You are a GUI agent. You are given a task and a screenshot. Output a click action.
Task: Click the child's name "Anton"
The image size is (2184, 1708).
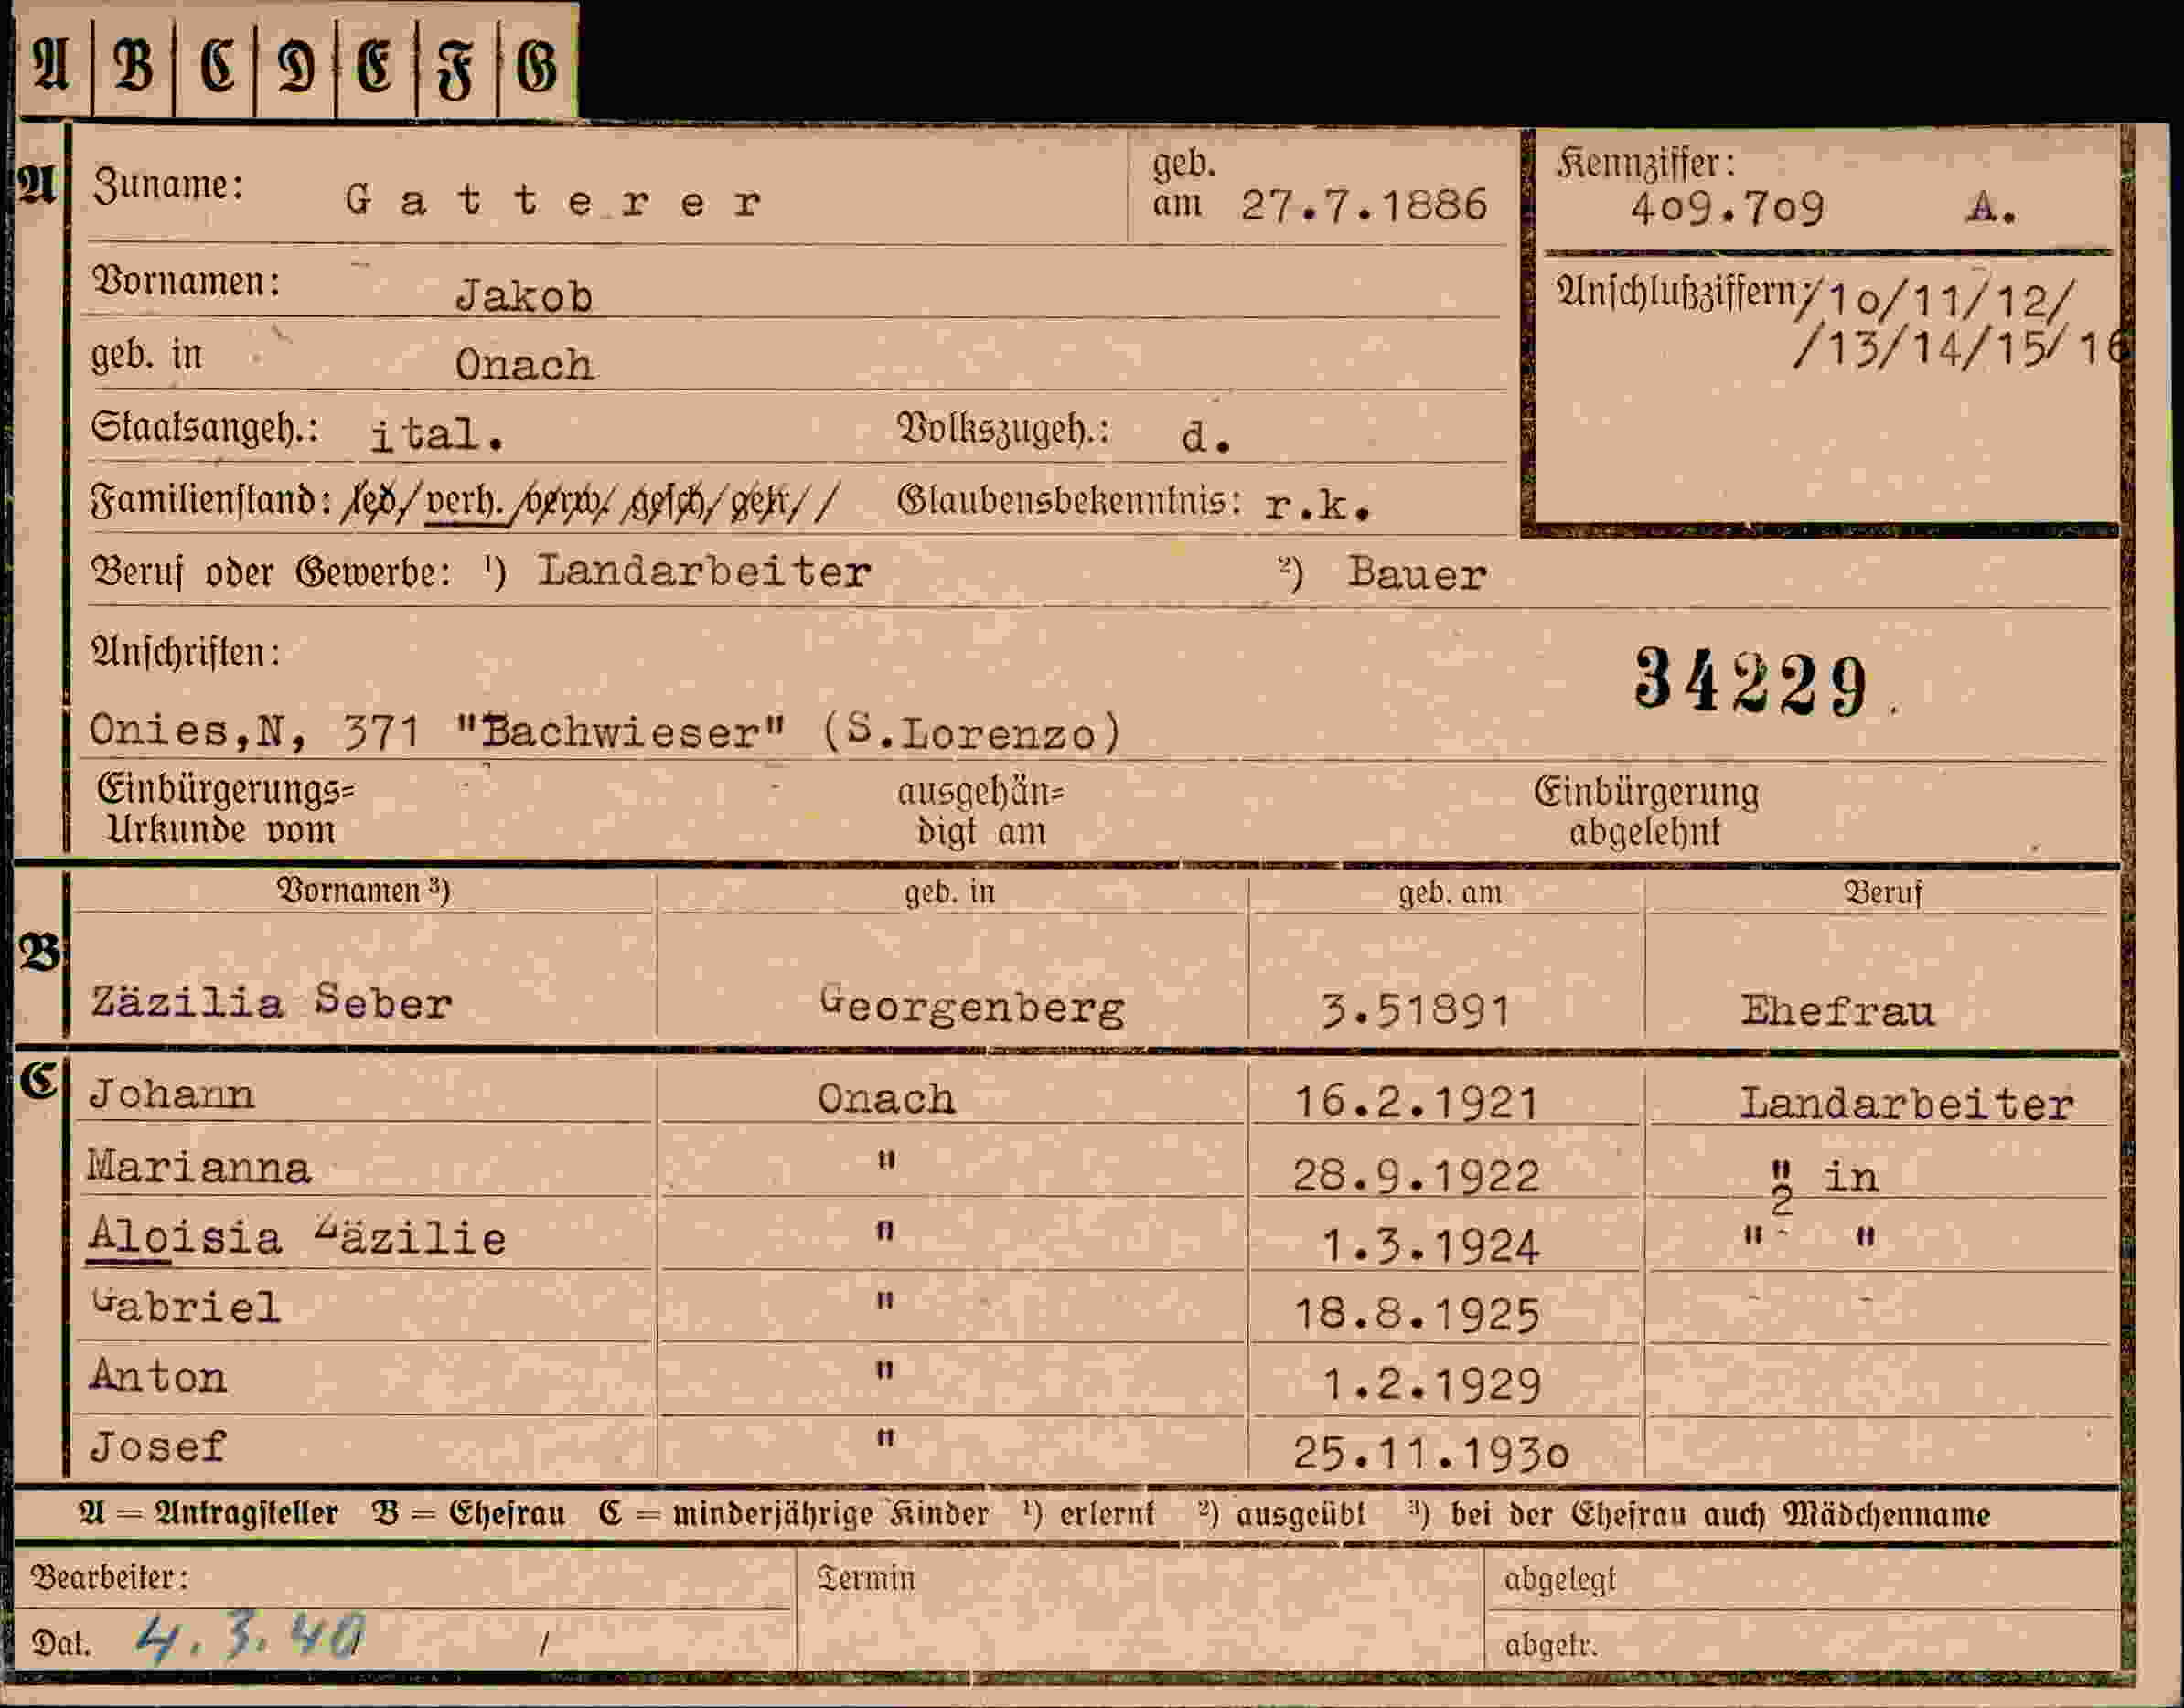158,1376
